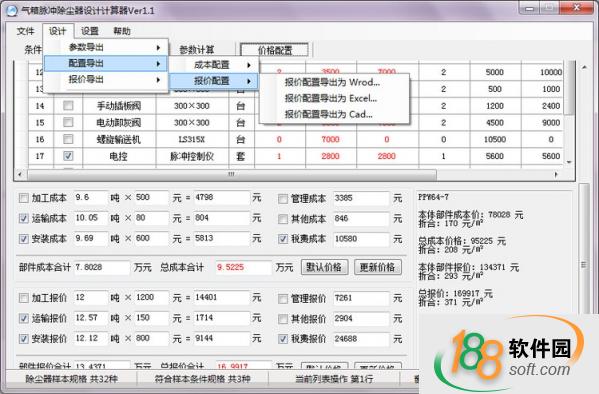Tick the checkbox for row 14 手动插板阀
This screenshot has height=394, width=599.
tap(68, 105)
